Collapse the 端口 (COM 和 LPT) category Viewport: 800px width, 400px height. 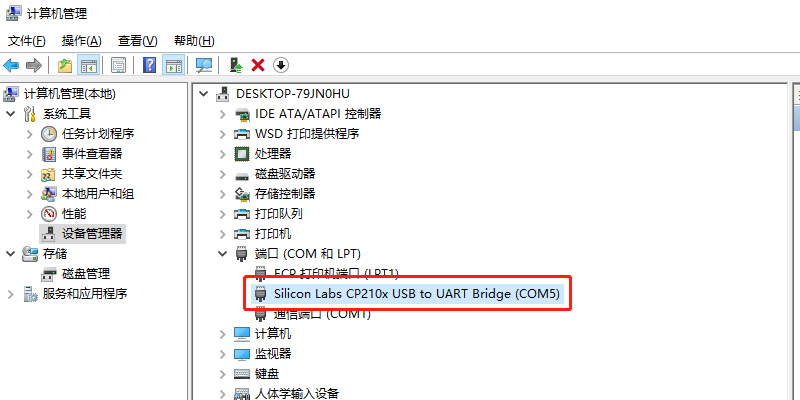coord(222,254)
